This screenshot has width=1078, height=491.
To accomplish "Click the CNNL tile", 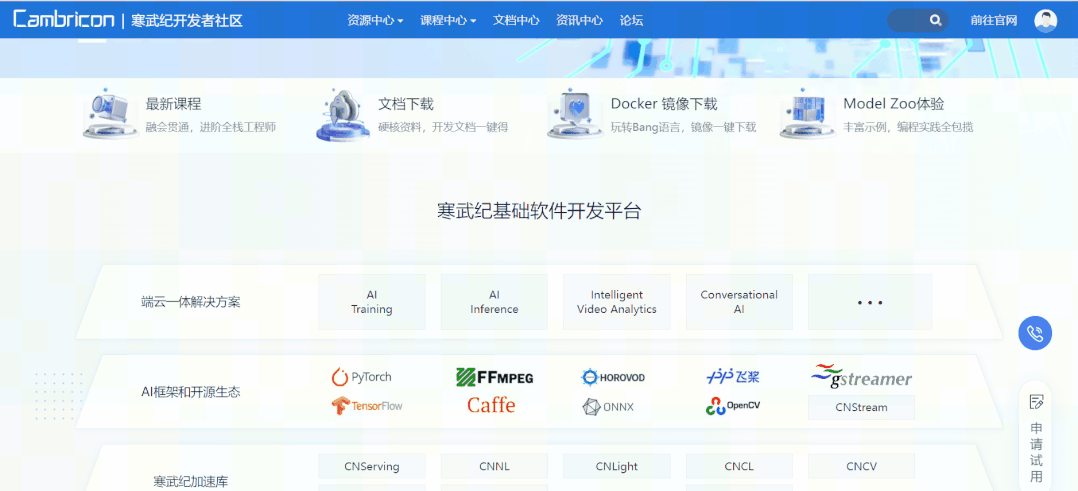I will [x=494, y=466].
